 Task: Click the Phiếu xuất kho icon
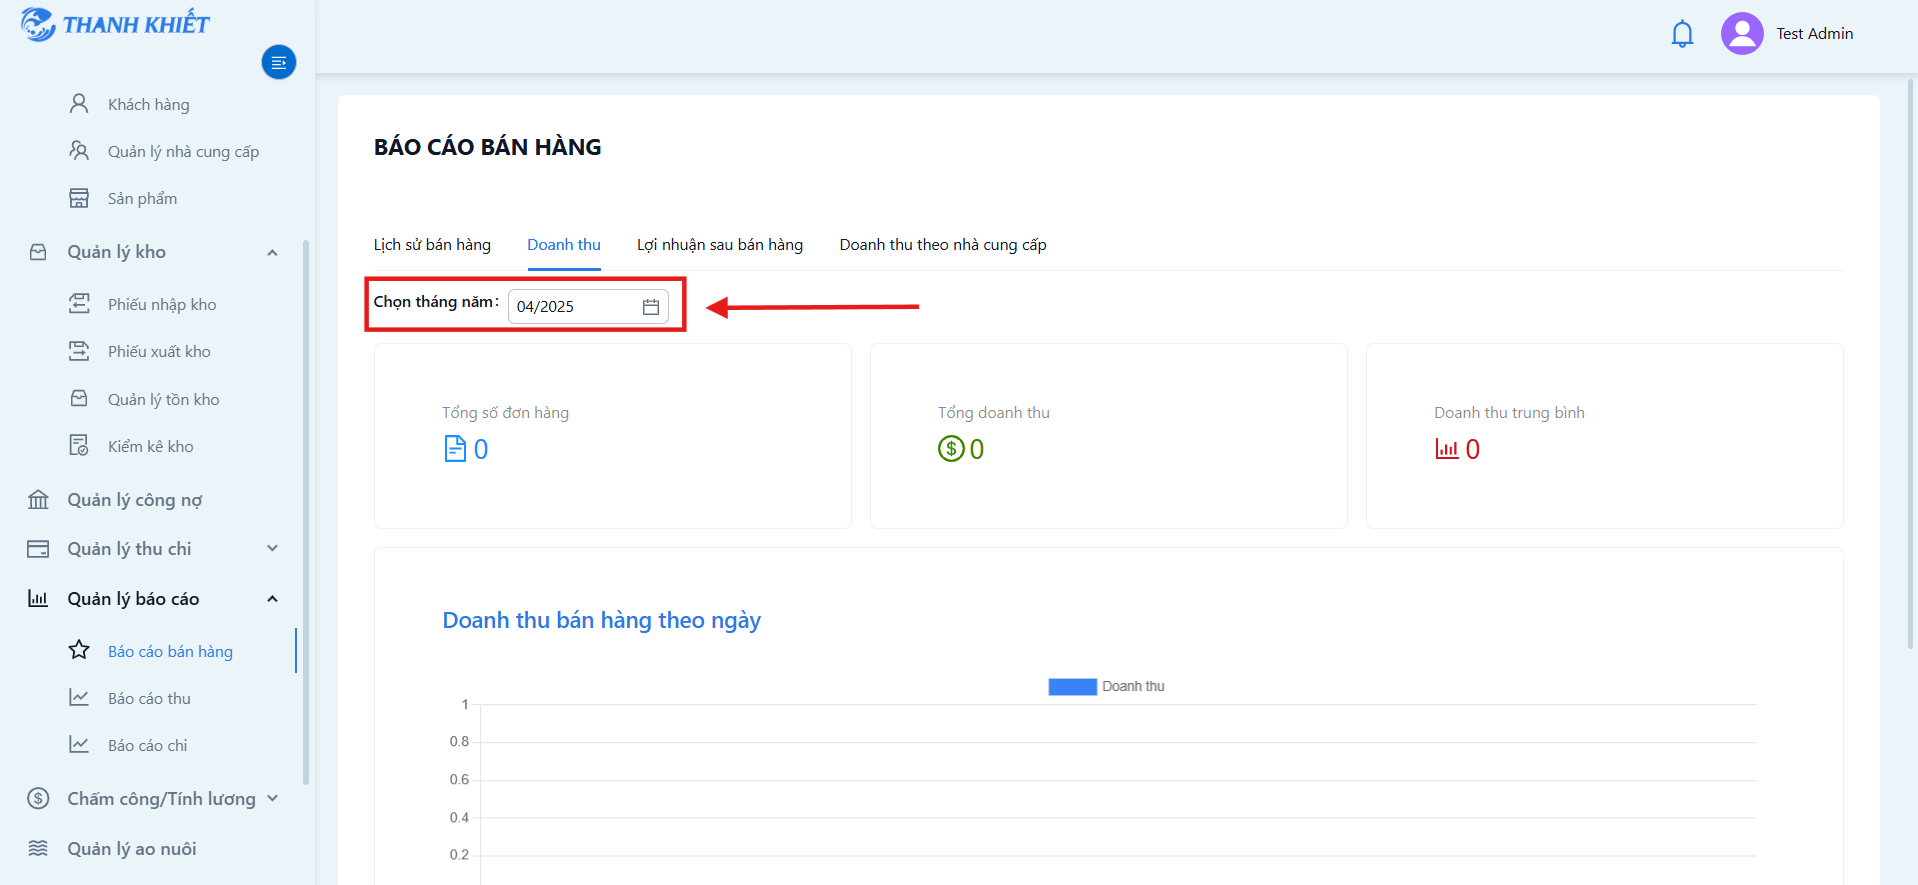point(79,350)
